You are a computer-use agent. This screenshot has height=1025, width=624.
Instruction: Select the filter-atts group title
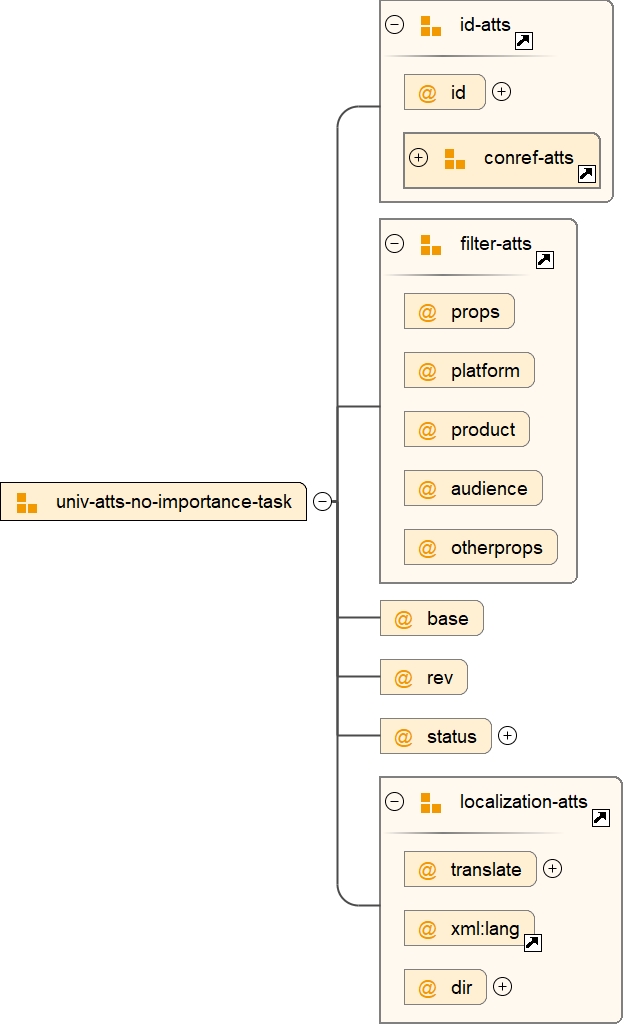[495, 244]
